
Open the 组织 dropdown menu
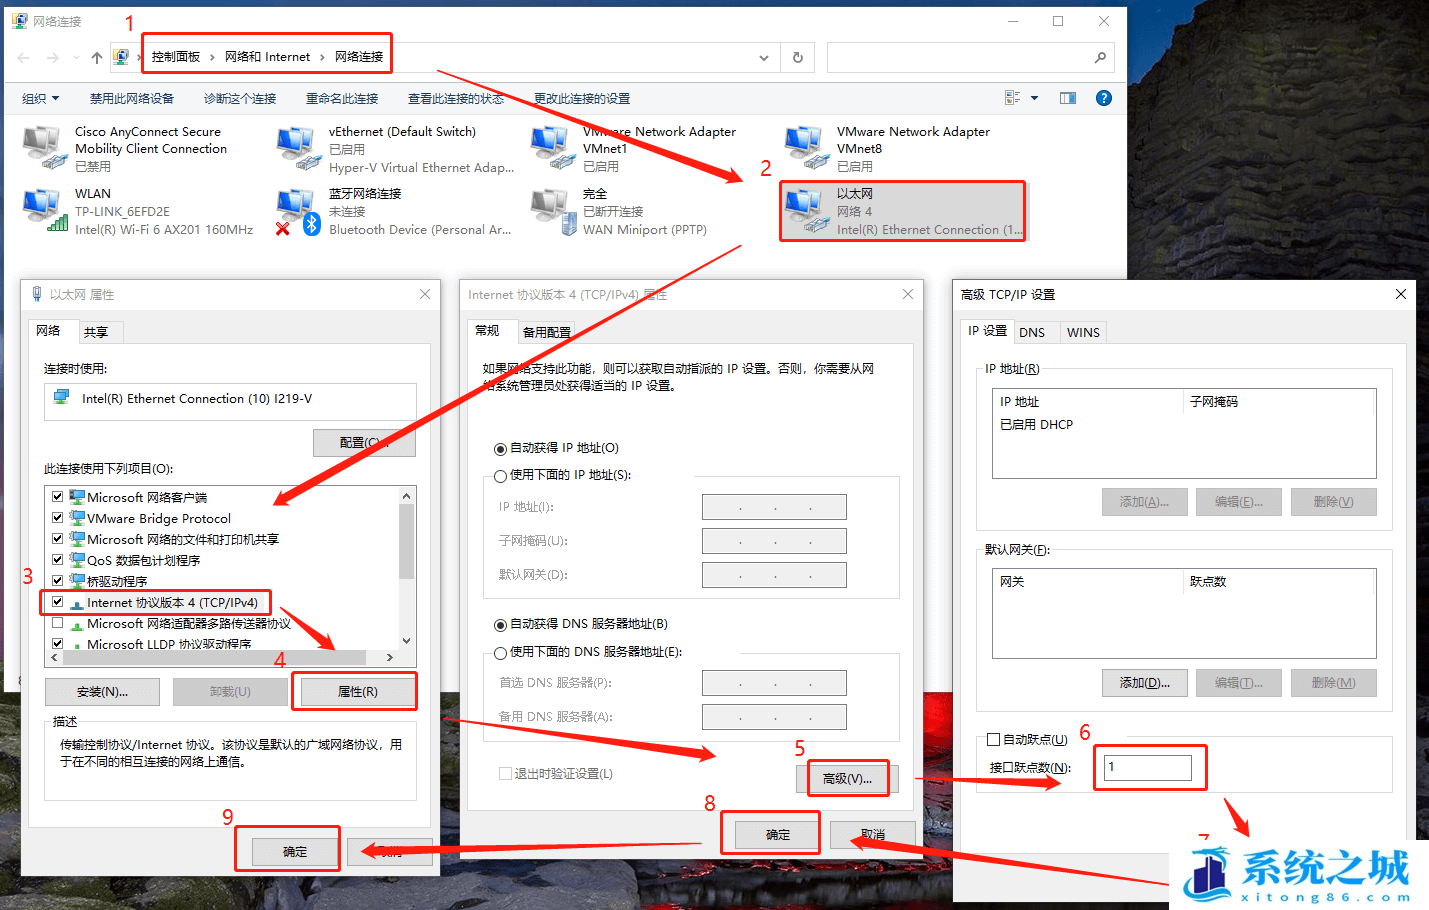click(x=41, y=98)
